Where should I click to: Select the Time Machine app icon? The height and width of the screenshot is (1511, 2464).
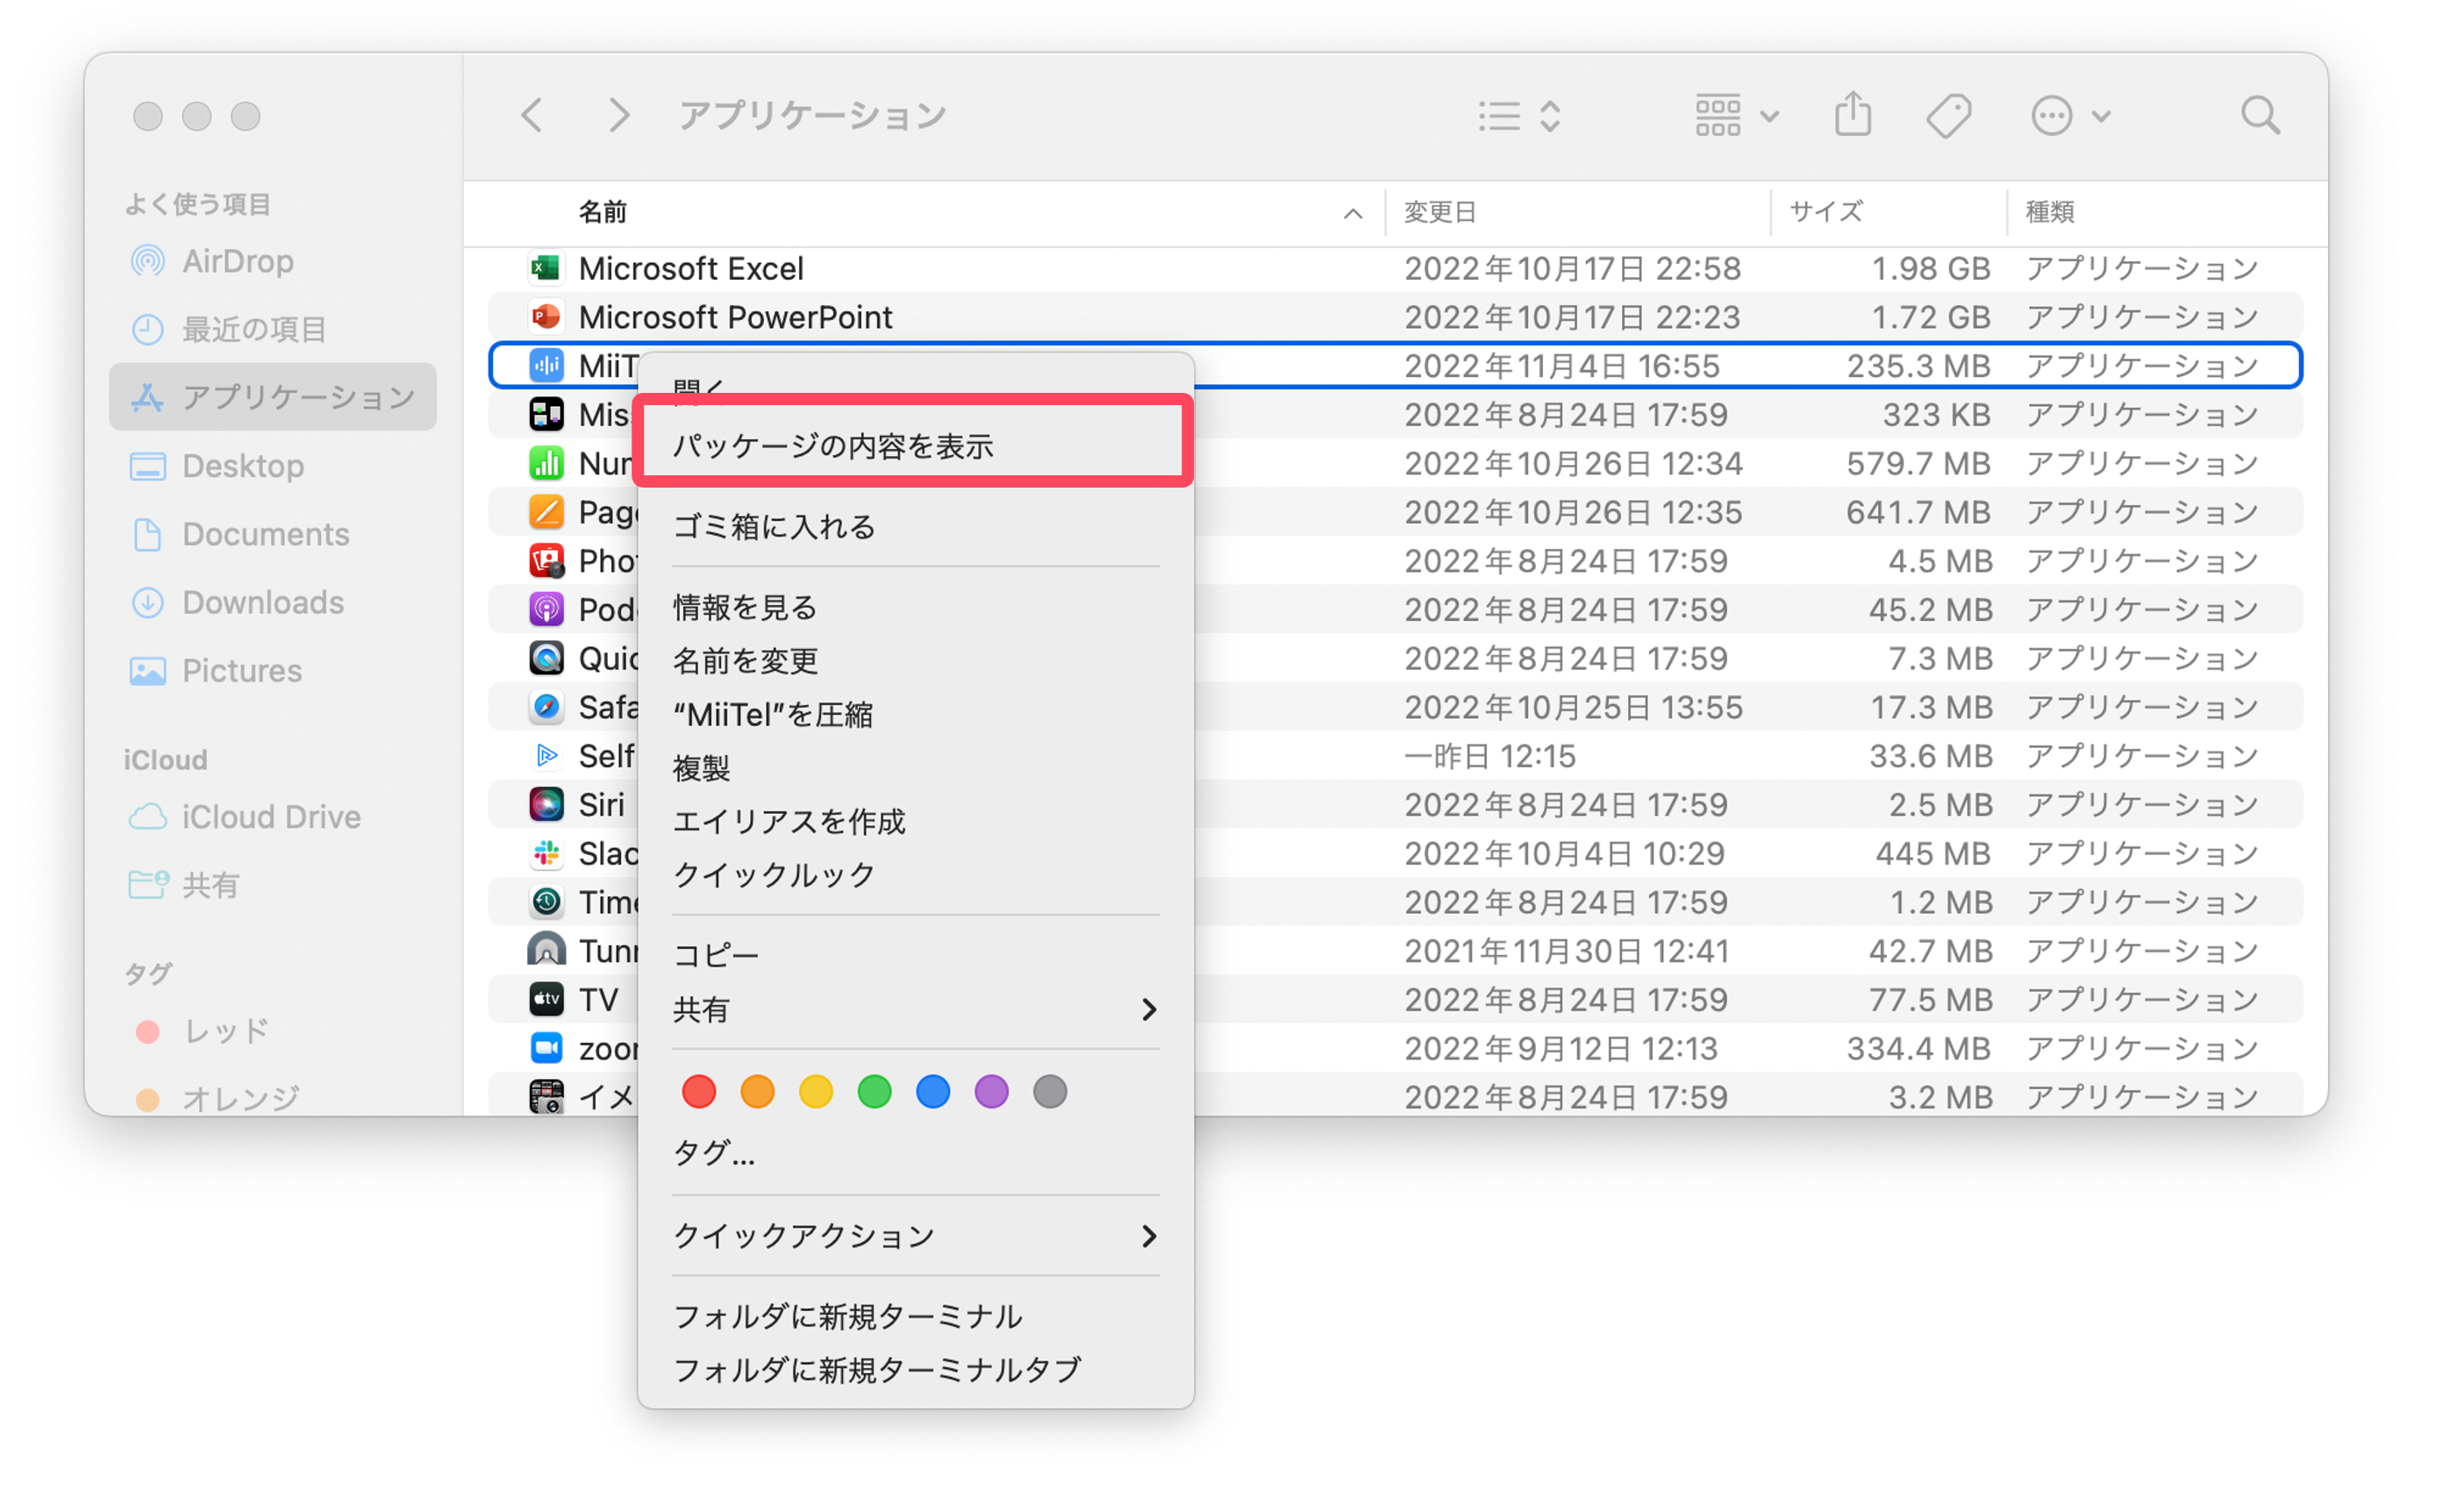[546, 902]
